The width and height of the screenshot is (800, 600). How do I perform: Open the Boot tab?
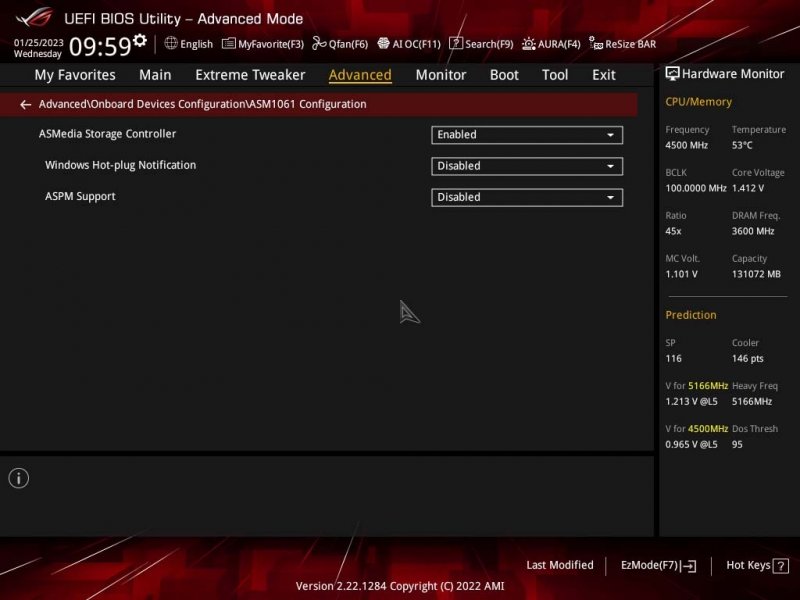pyautogui.click(x=504, y=75)
